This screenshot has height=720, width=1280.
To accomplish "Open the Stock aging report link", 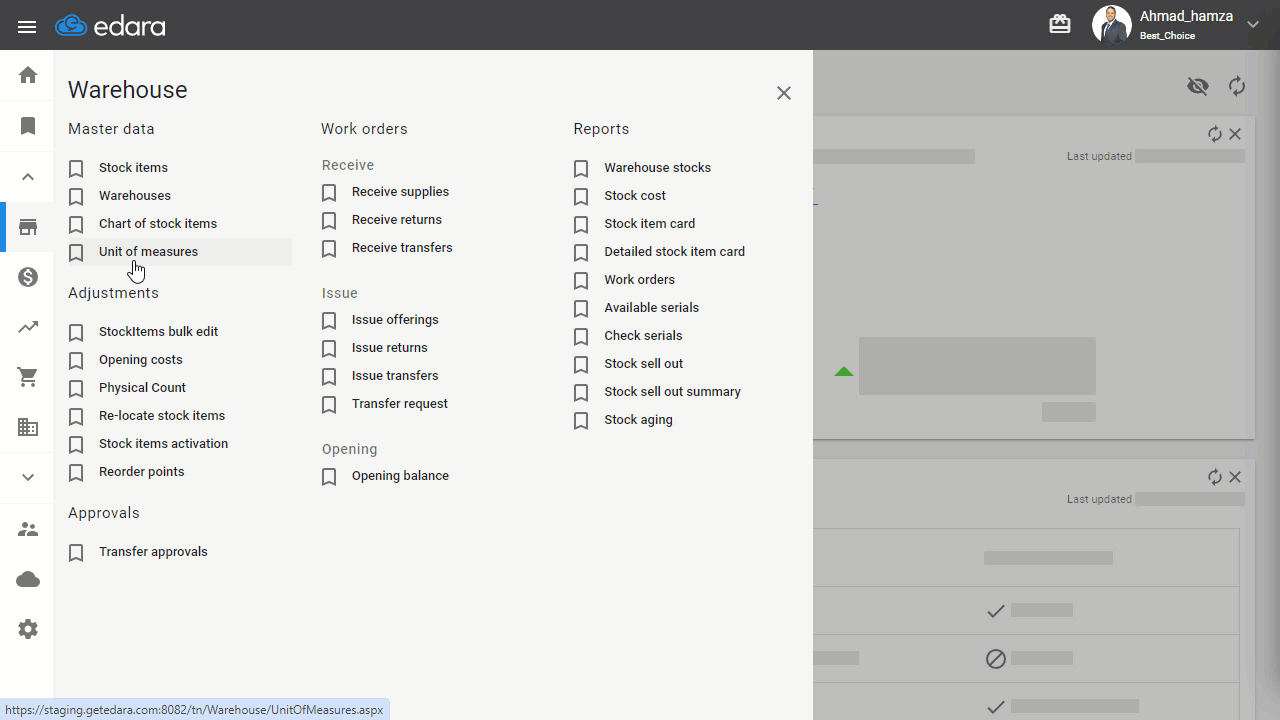I will [x=638, y=420].
